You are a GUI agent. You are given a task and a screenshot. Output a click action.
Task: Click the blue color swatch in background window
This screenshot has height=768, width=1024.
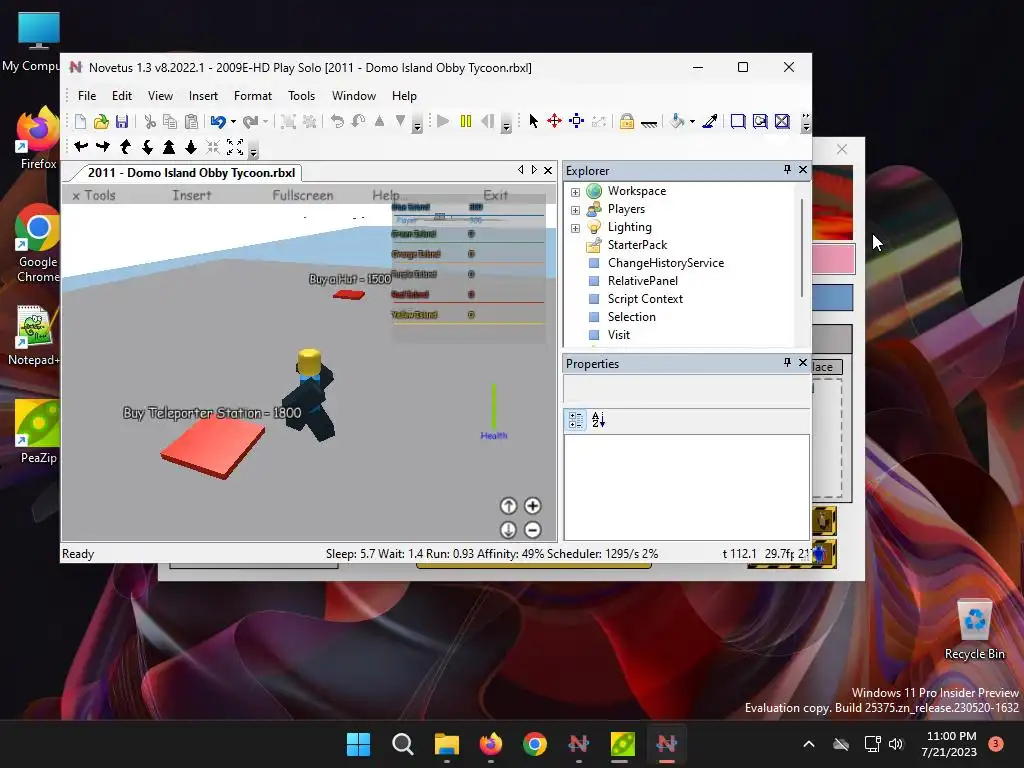[833, 298]
